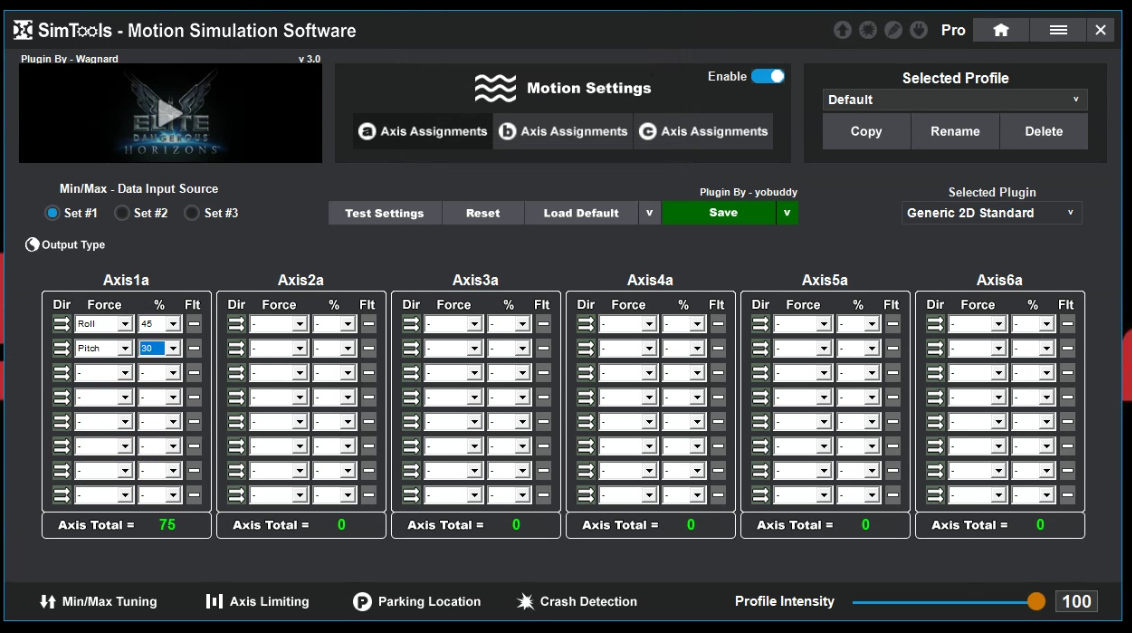The width and height of the screenshot is (1132, 633).
Task: Open Parking Location settings
Action: (417, 602)
